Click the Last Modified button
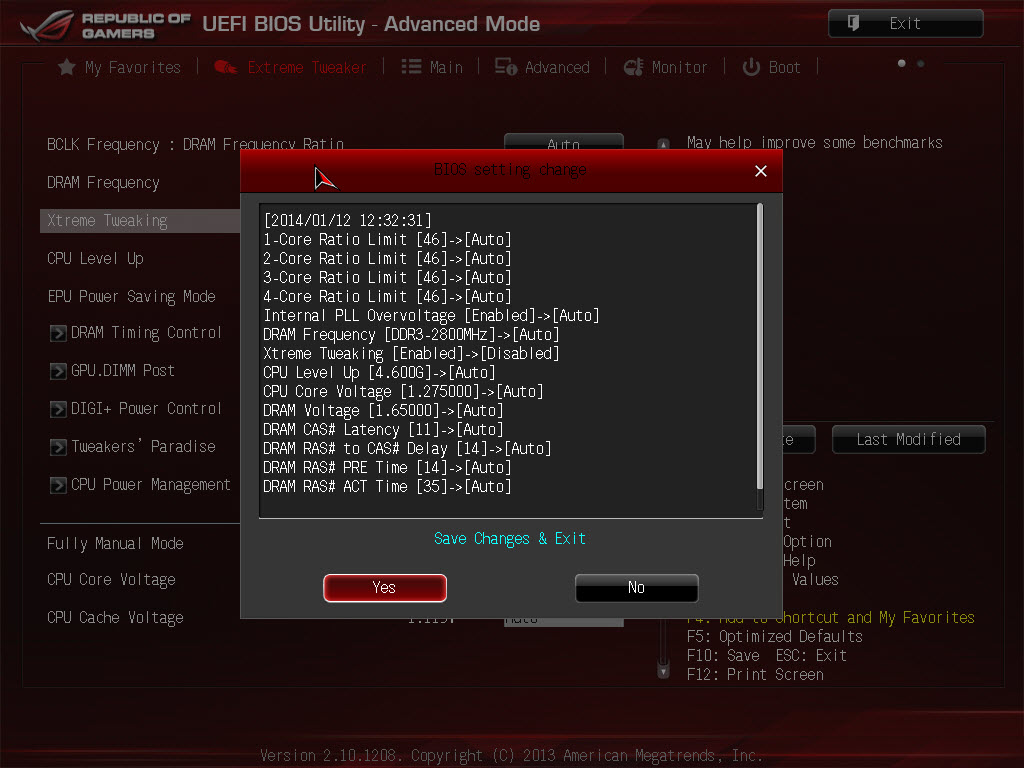1024x768 pixels. [x=908, y=440]
